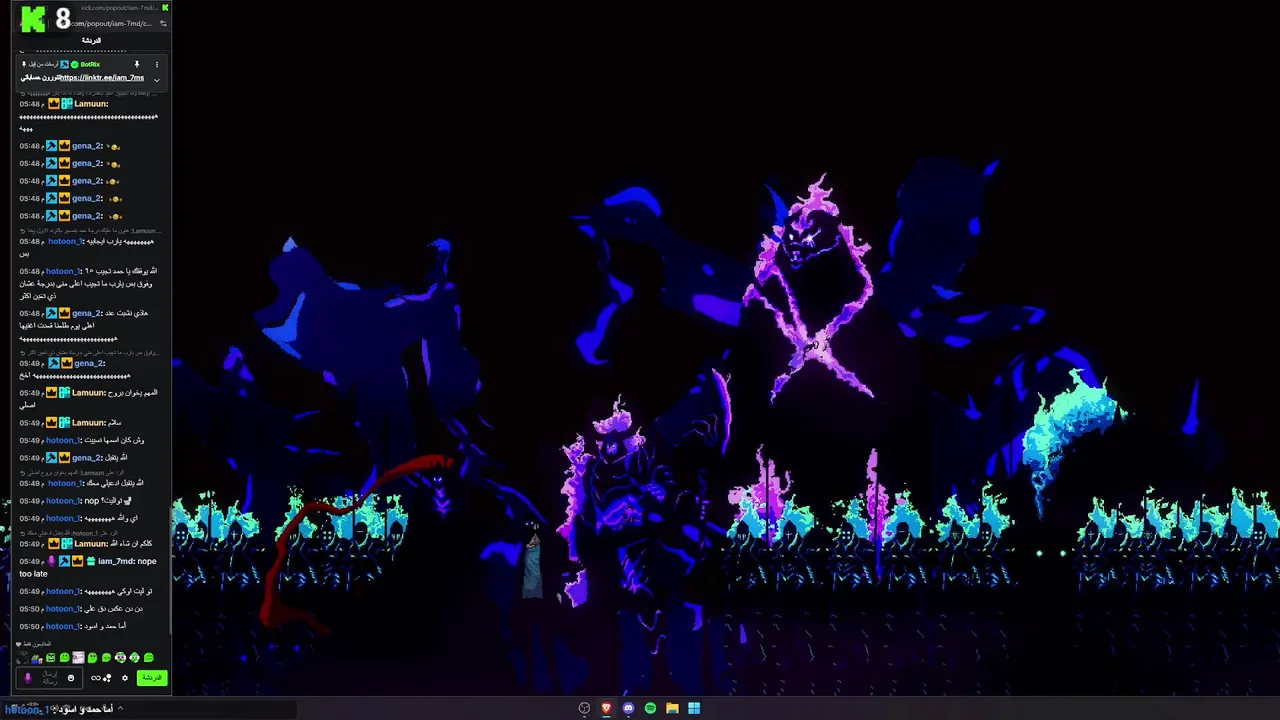The width and height of the screenshot is (1280, 720).
Task: Open OBS Studio from the taskbar
Action: pos(585,708)
